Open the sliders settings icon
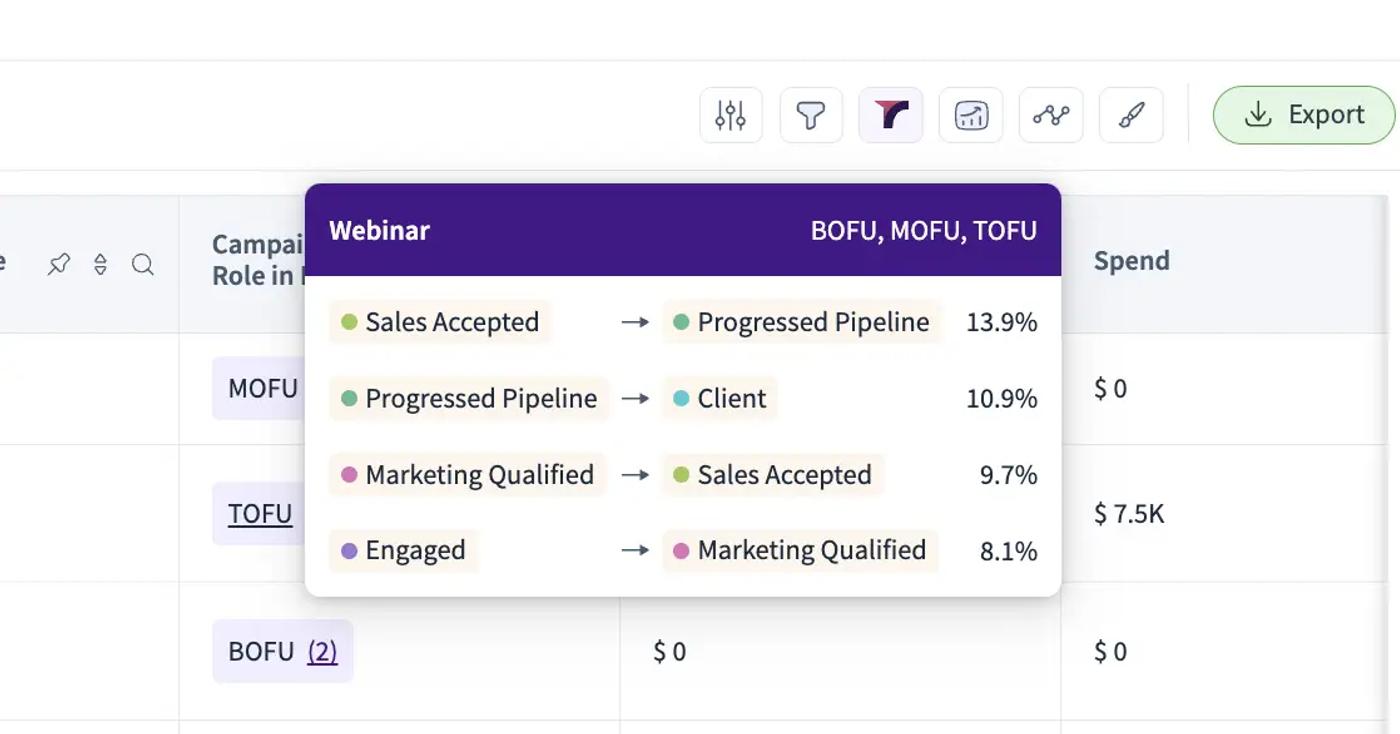Image resolution: width=1400 pixels, height=734 pixels. click(x=731, y=115)
